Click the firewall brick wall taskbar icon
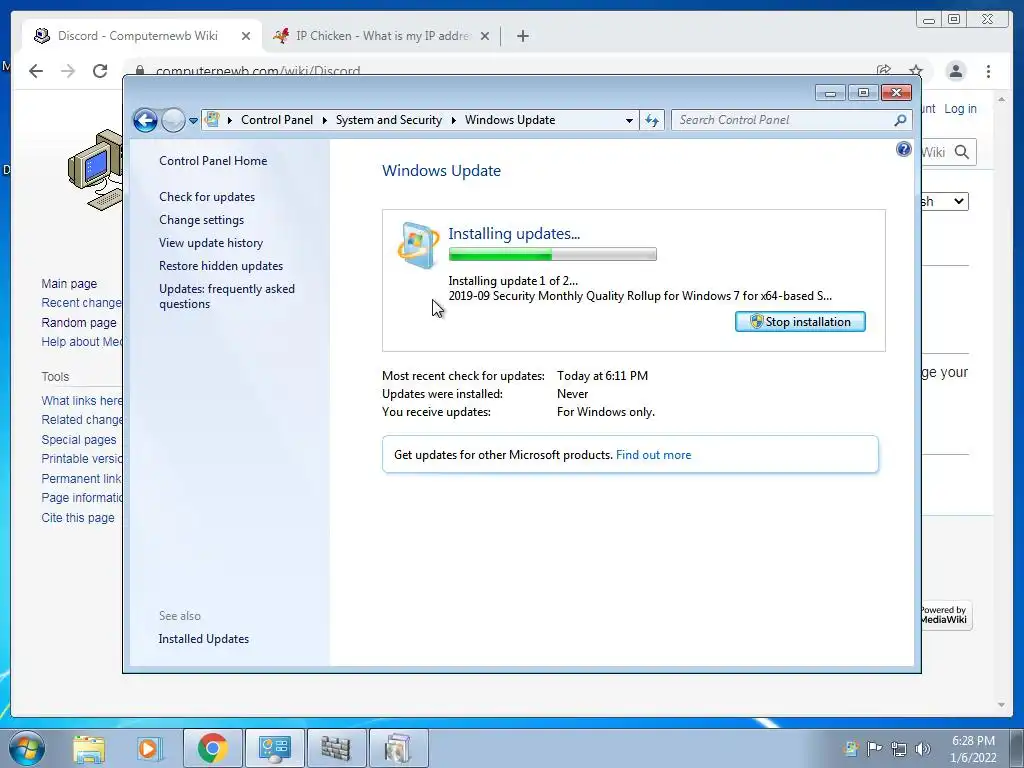The image size is (1024, 768). pos(336,748)
